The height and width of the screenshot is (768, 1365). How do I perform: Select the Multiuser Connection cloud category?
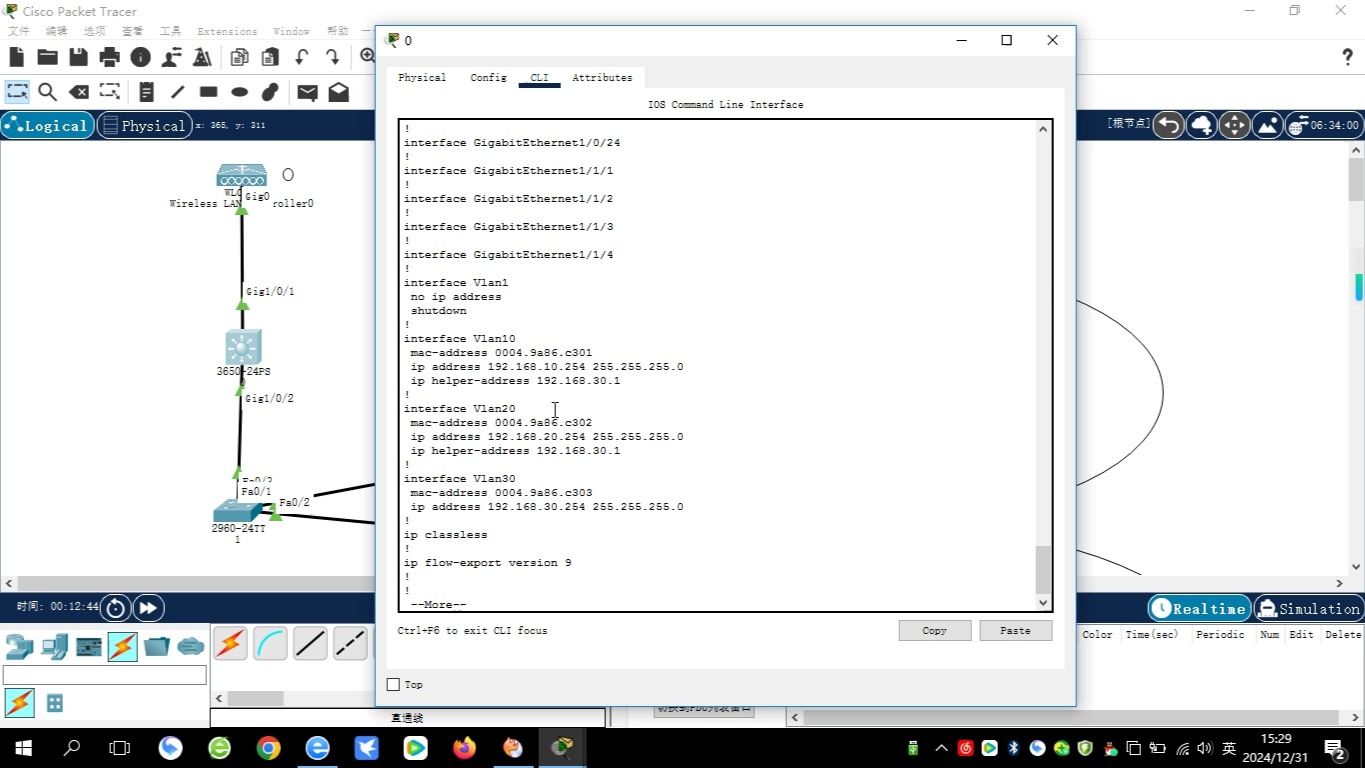[191, 647]
